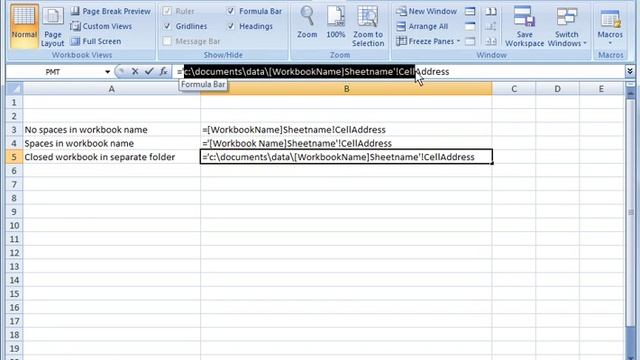Click Zoom to Selection
Screen dimensions: 640x360
pos(368,26)
